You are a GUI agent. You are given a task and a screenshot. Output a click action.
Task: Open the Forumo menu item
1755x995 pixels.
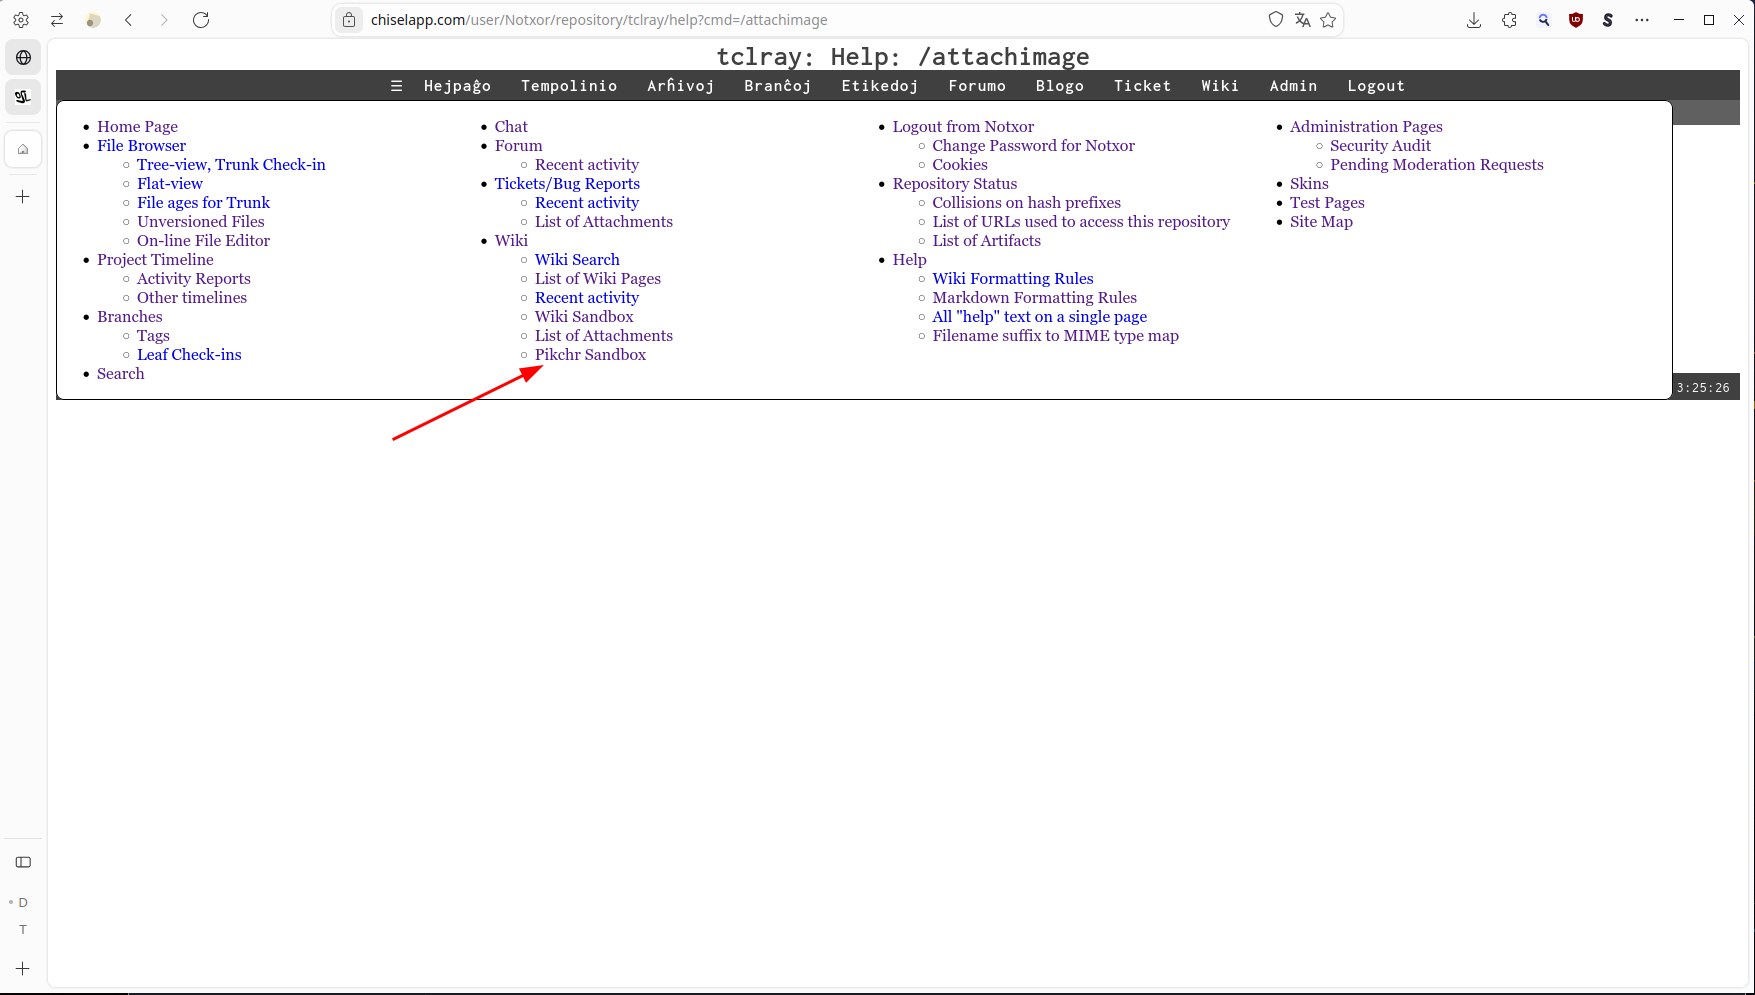pos(977,86)
